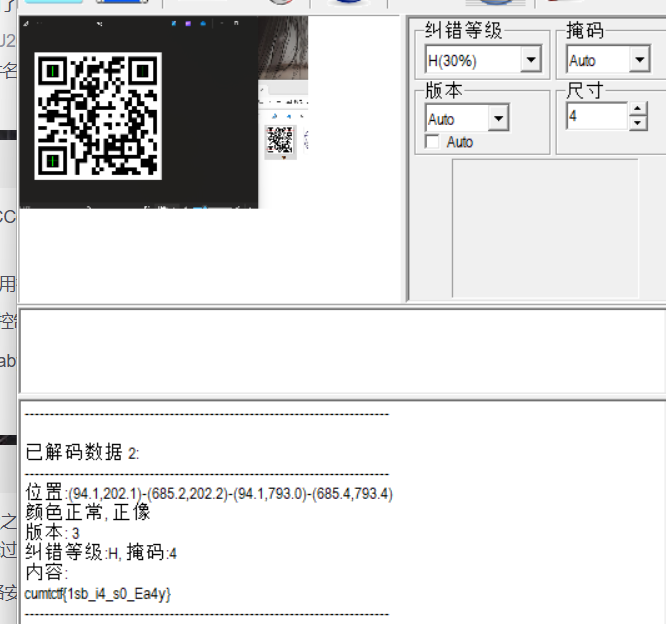The width and height of the screenshot is (666, 624).
Task: Click the empty preview panel on right
Action: (x=545, y=229)
